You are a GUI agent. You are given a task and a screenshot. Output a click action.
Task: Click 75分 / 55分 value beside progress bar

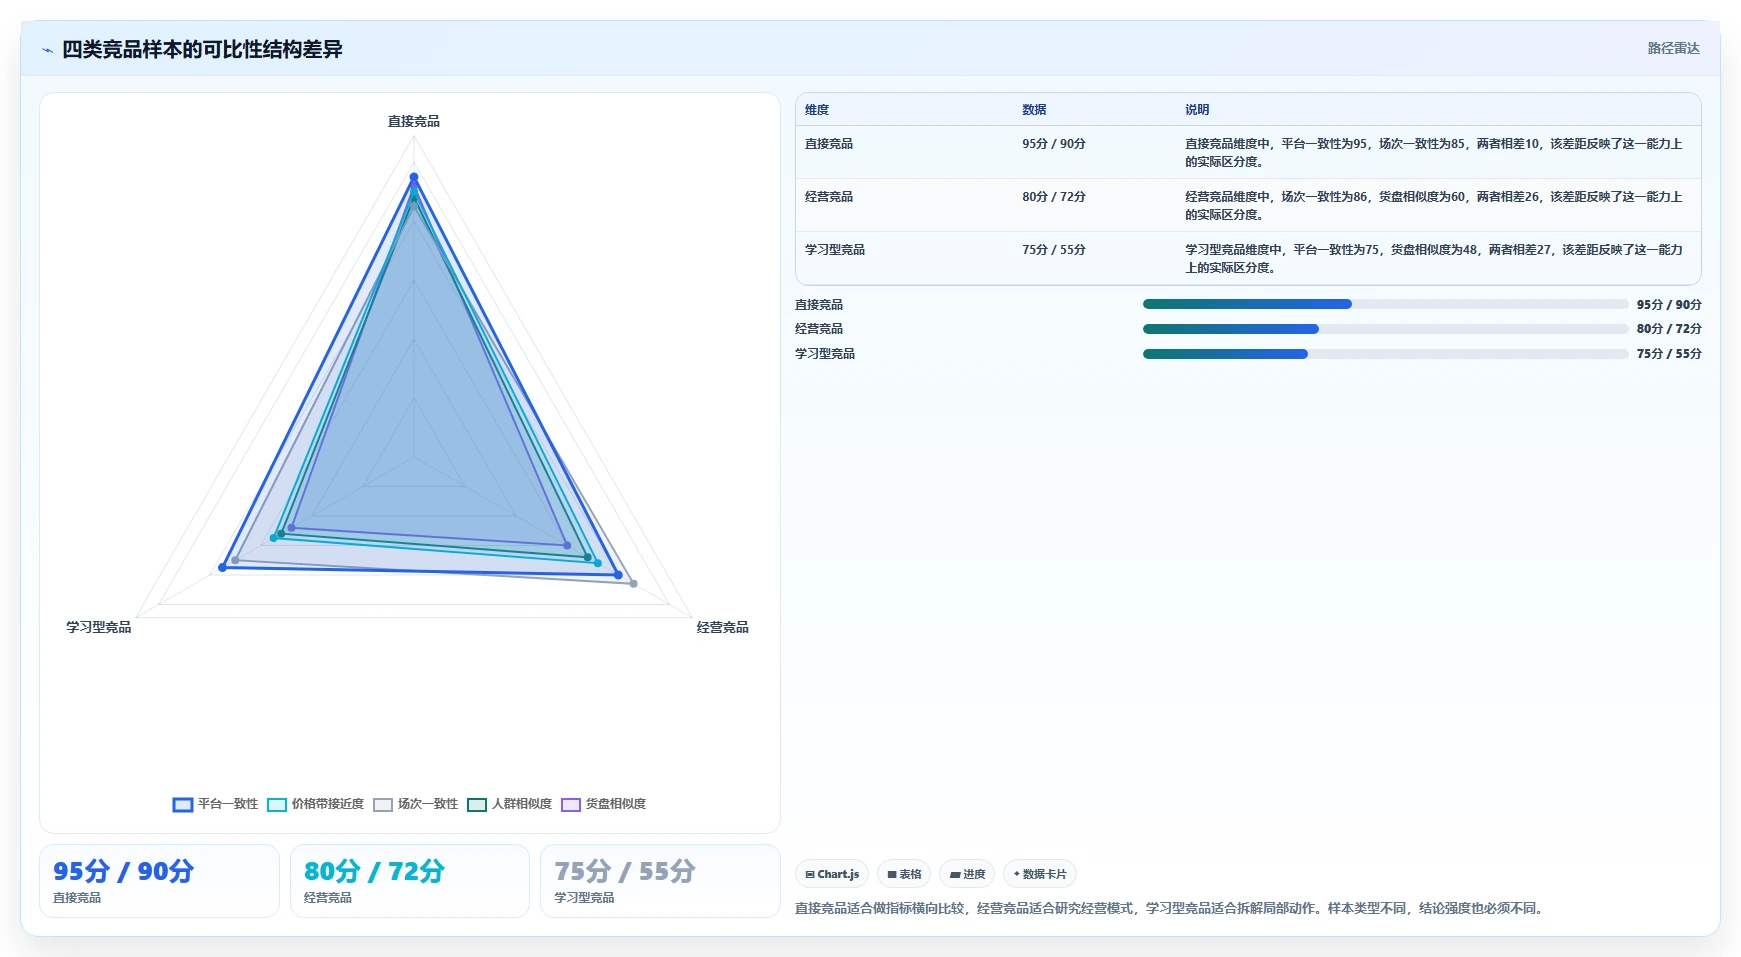1669,354
